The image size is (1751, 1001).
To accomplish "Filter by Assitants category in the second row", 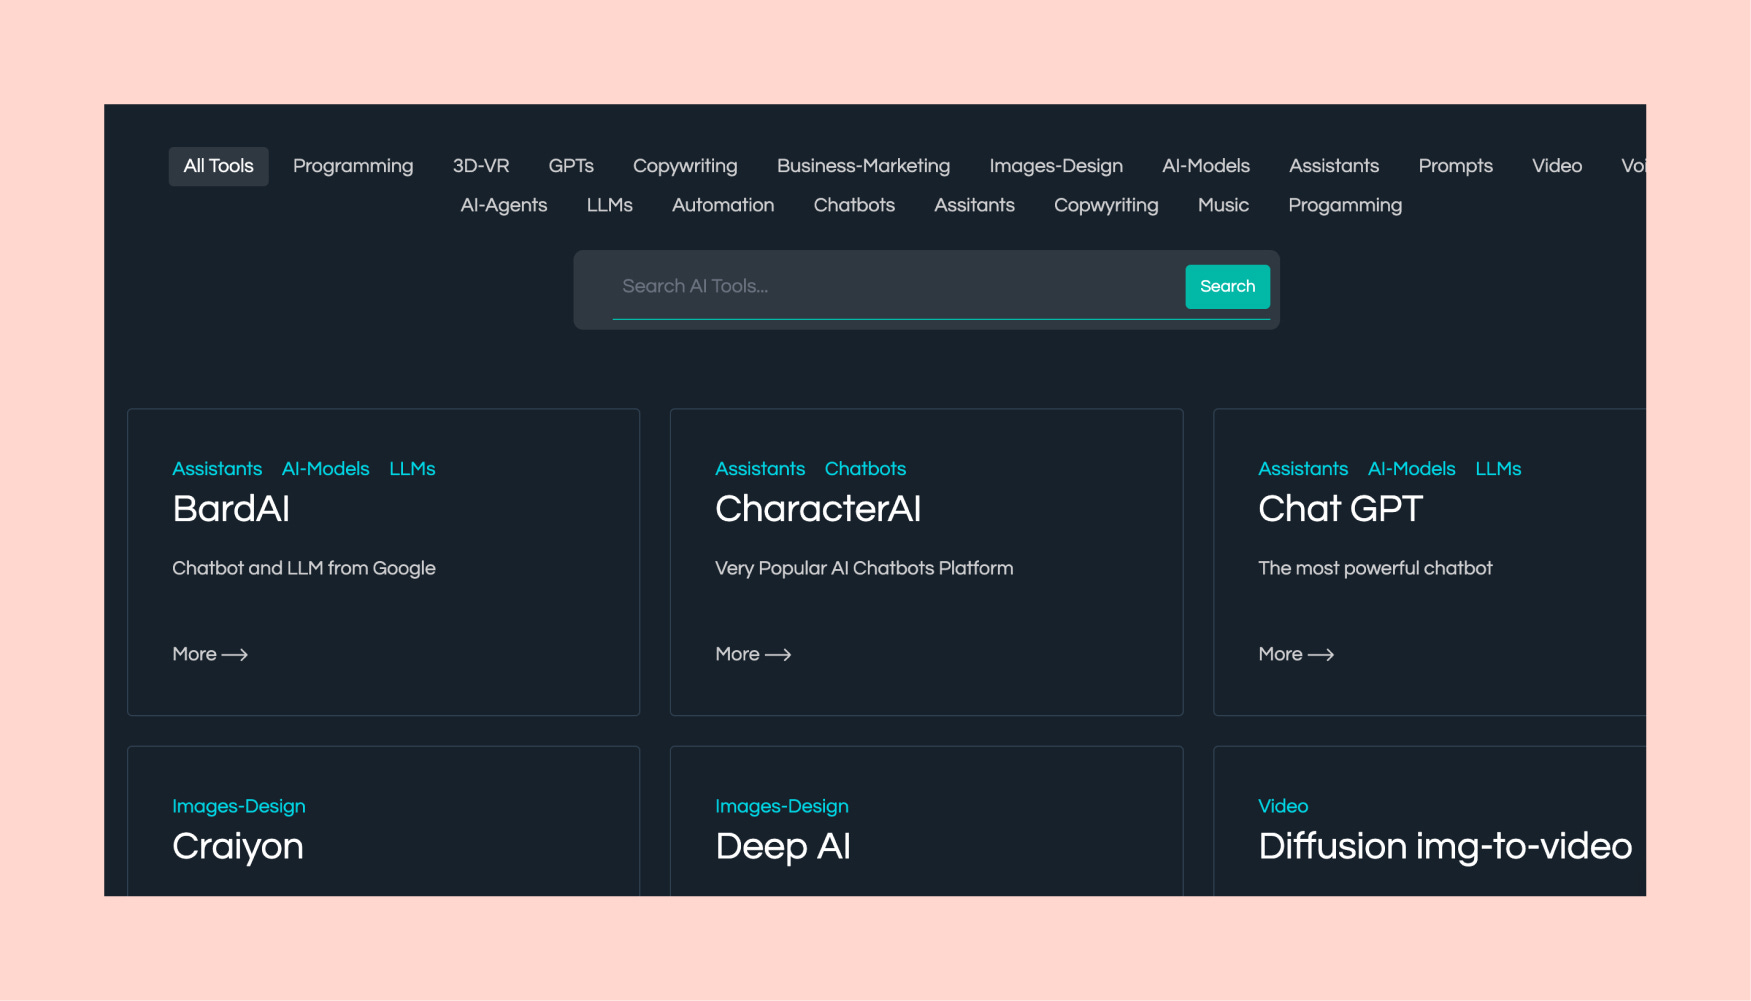I will [x=974, y=205].
